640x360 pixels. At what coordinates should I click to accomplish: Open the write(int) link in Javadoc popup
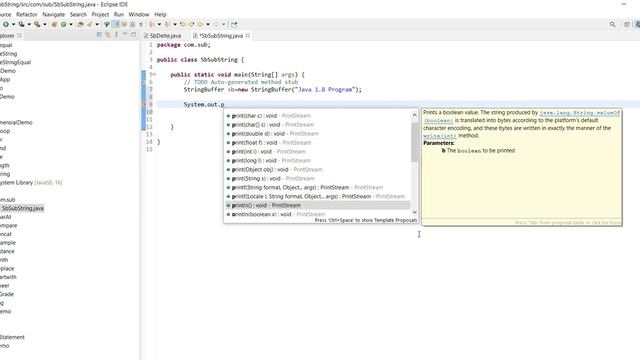coord(440,136)
